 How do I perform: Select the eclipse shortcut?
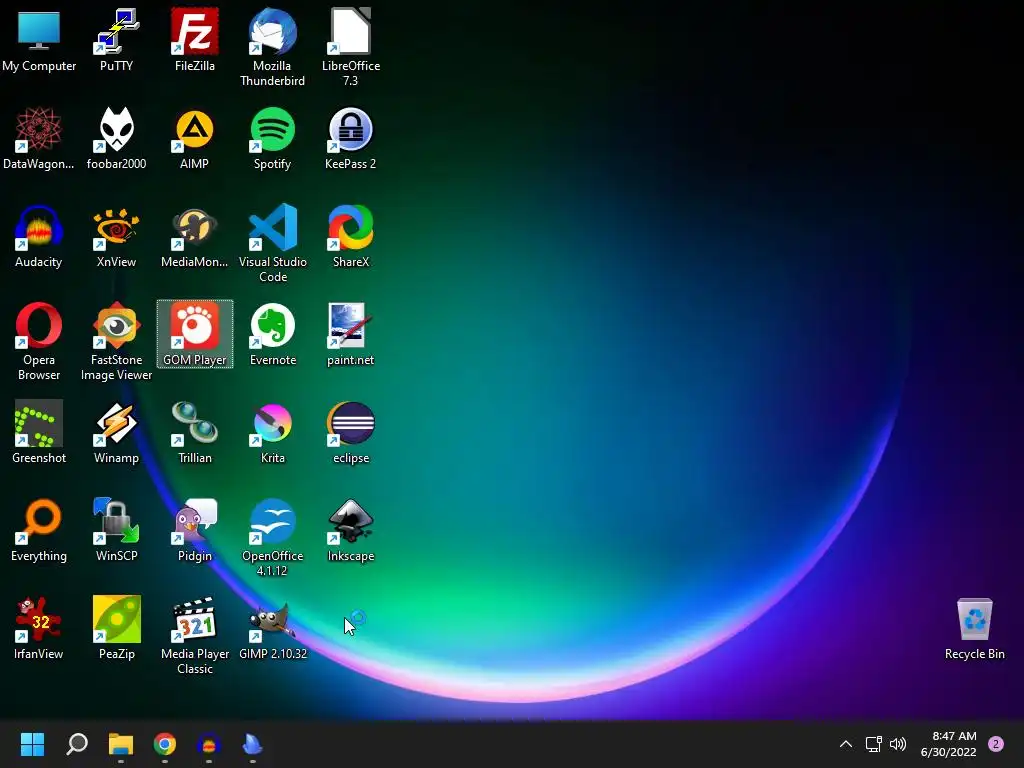[x=351, y=432]
